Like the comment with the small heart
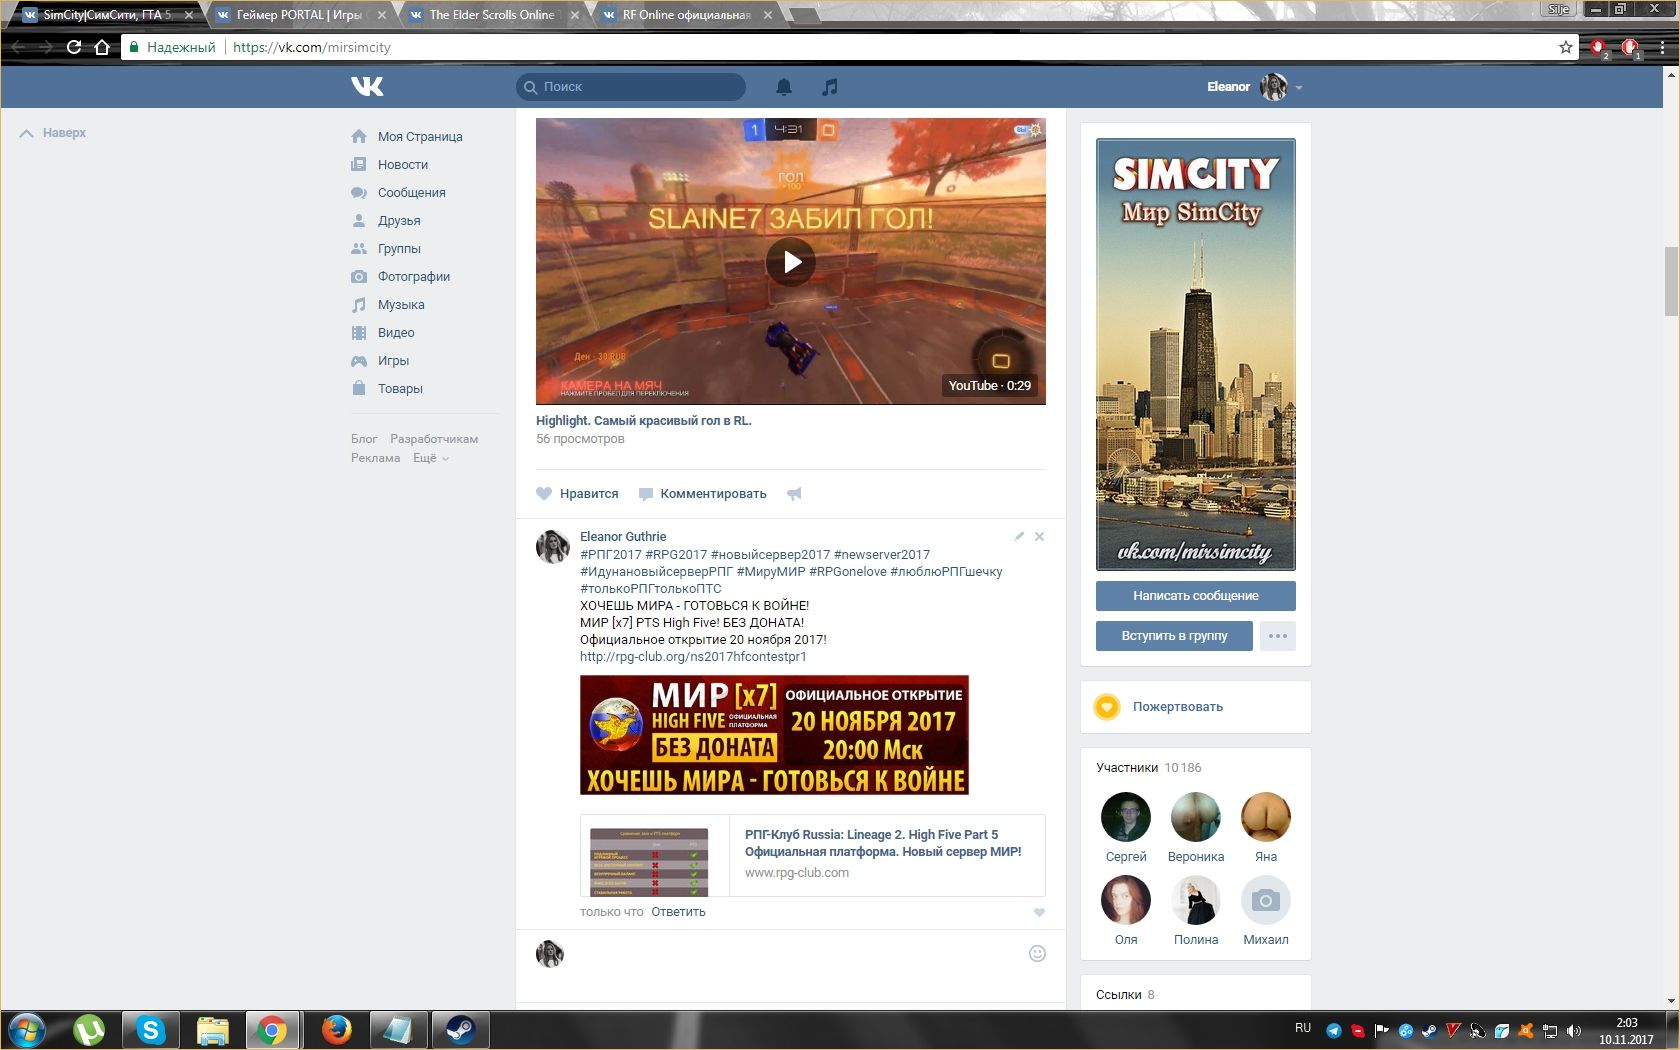The height and width of the screenshot is (1050, 1680). (1039, 912)
